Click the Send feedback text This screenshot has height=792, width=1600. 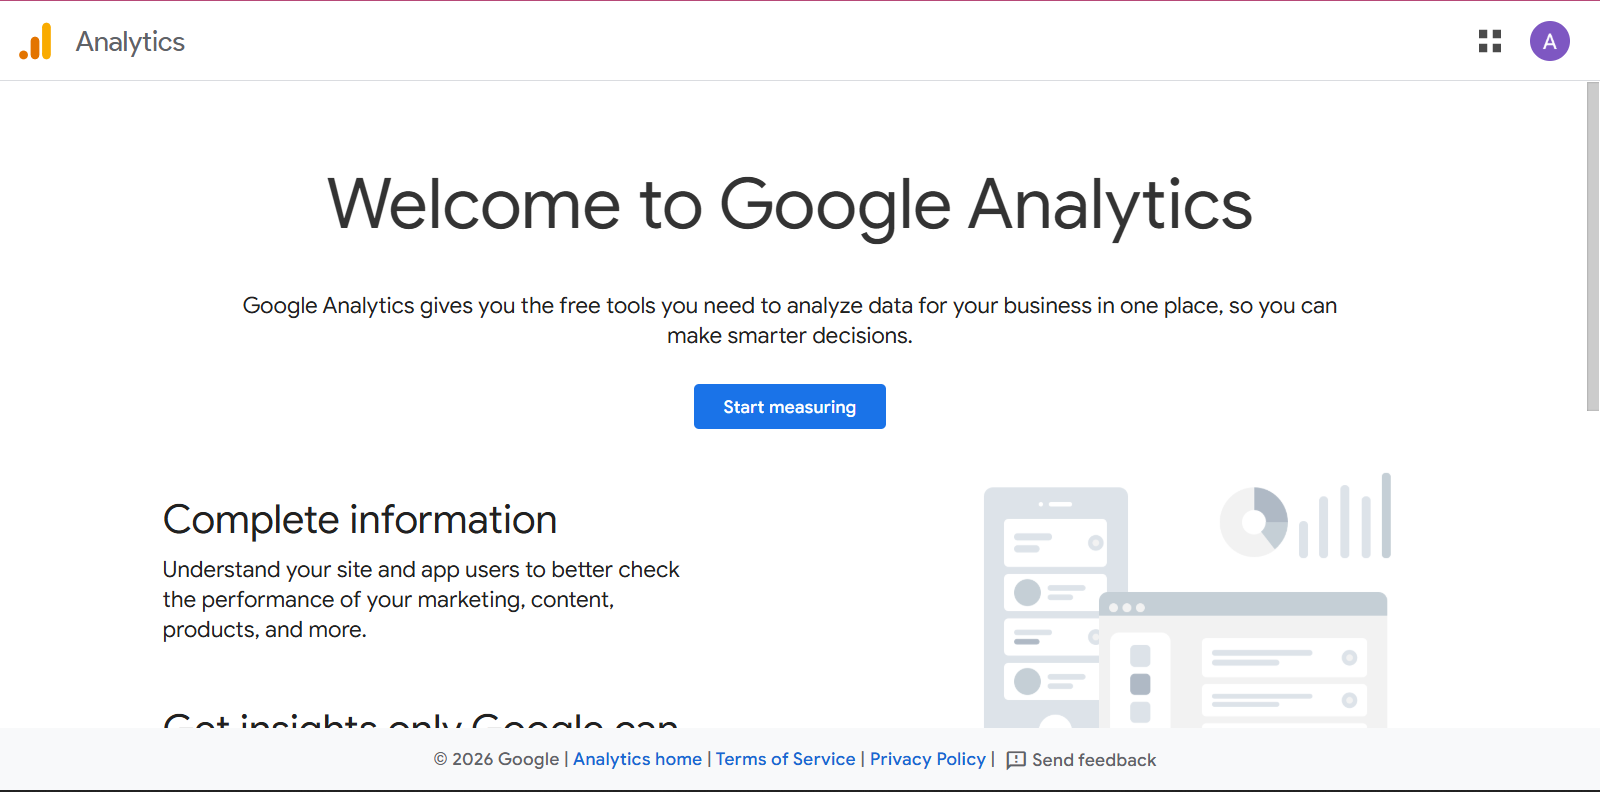click(1094, 760)
